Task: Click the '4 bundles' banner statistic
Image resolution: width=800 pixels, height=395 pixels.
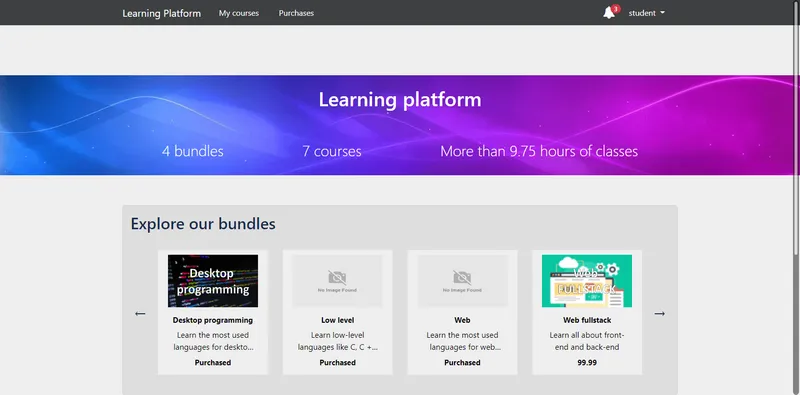Action: (192, 152)
